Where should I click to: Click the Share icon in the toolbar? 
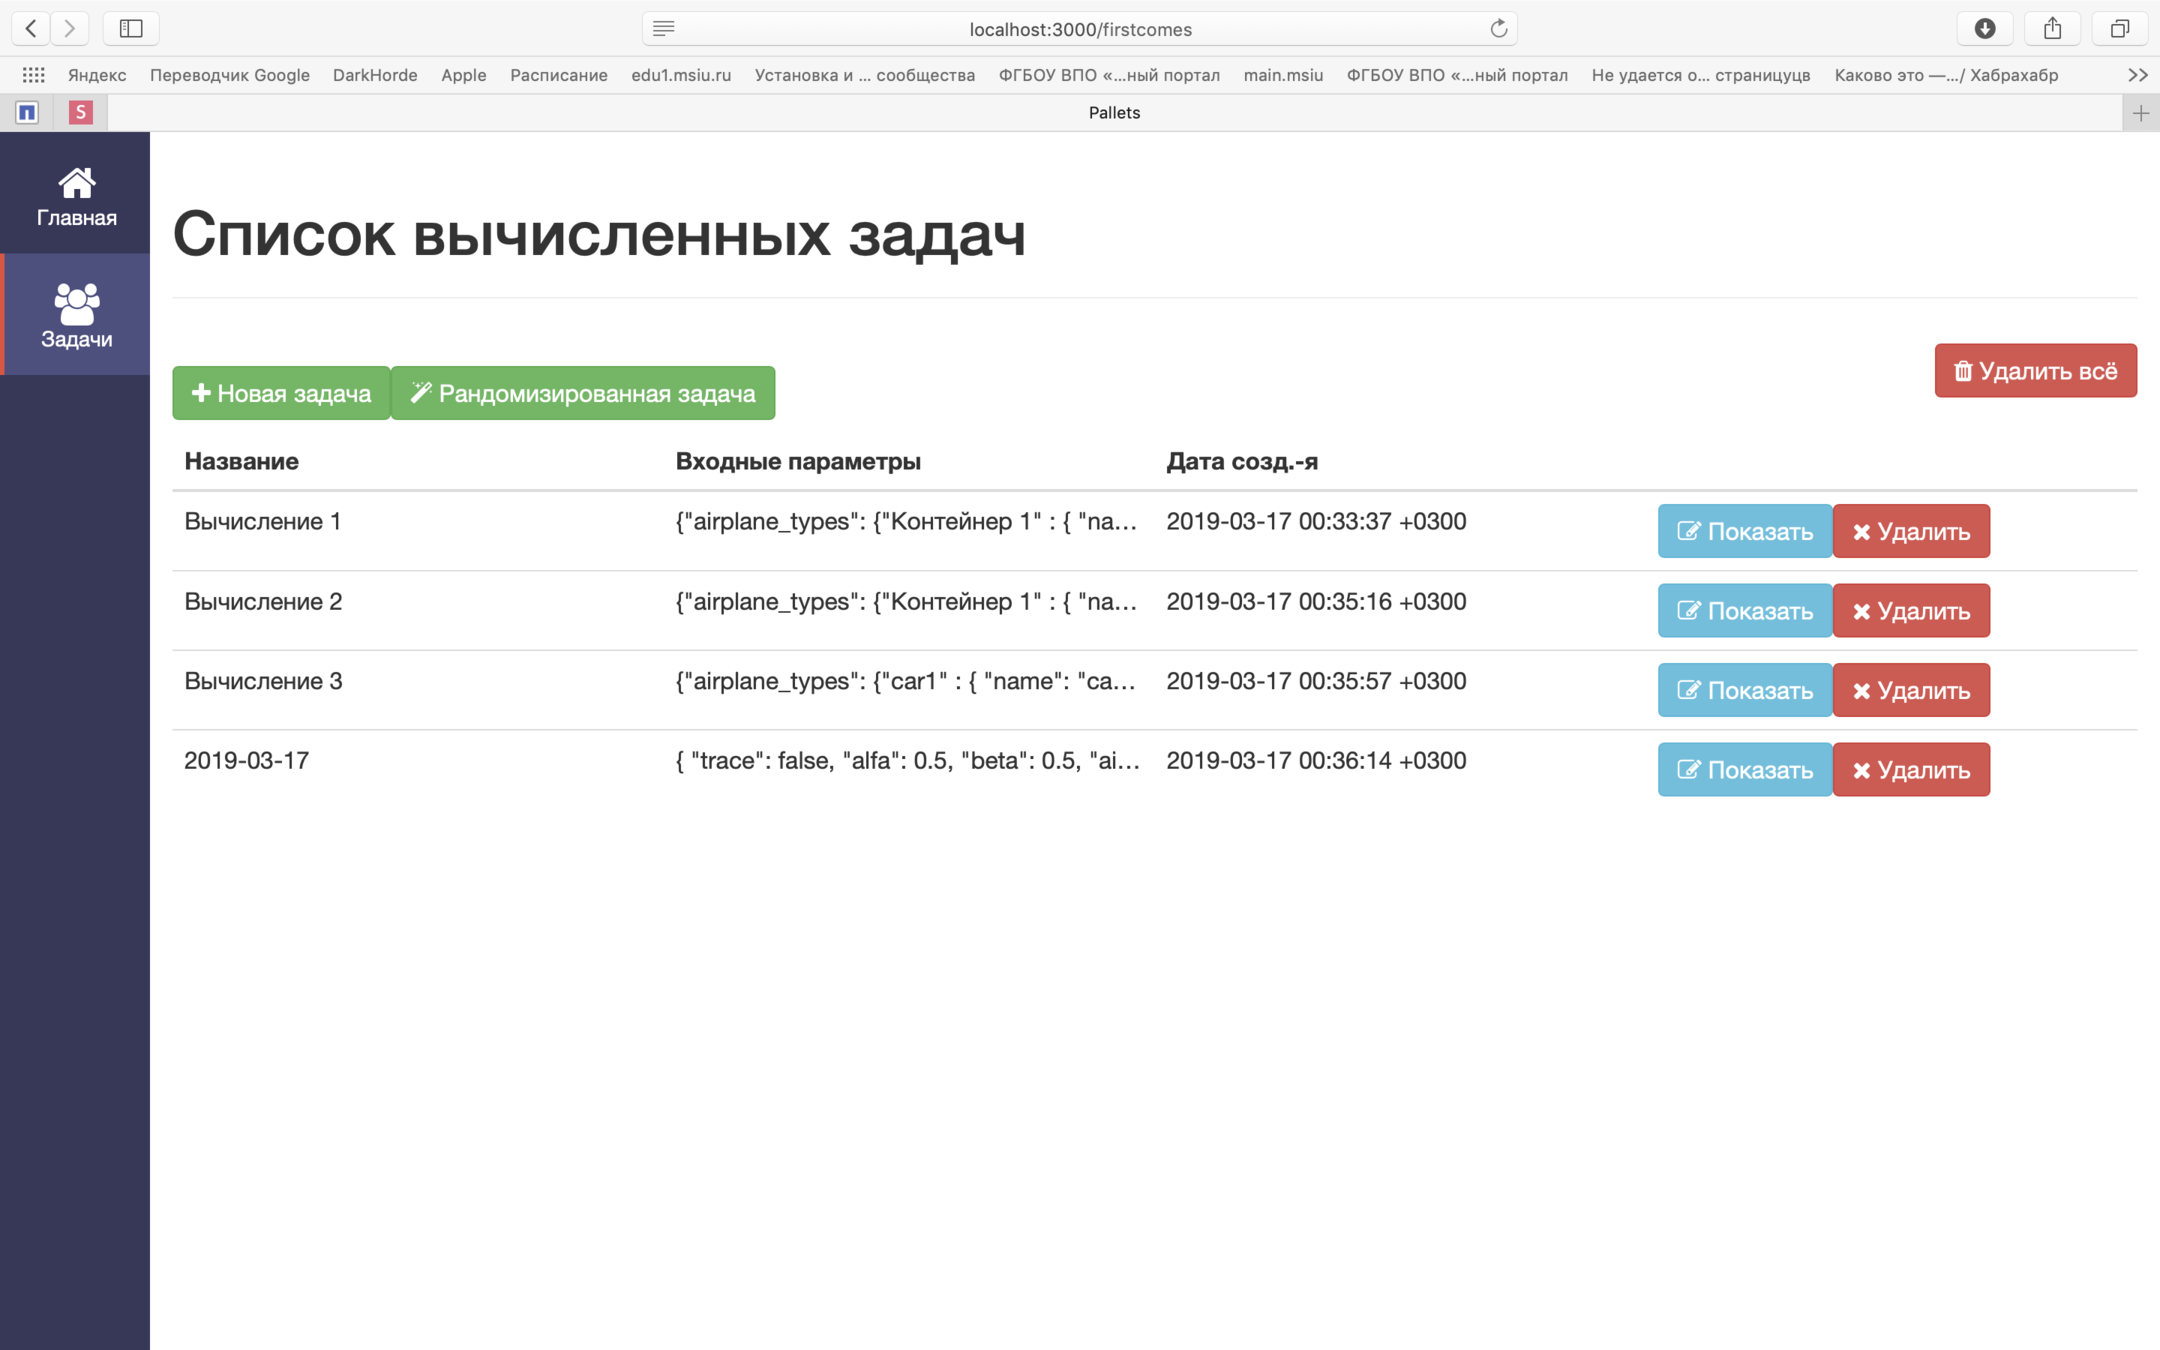(x=2052, y=29)
